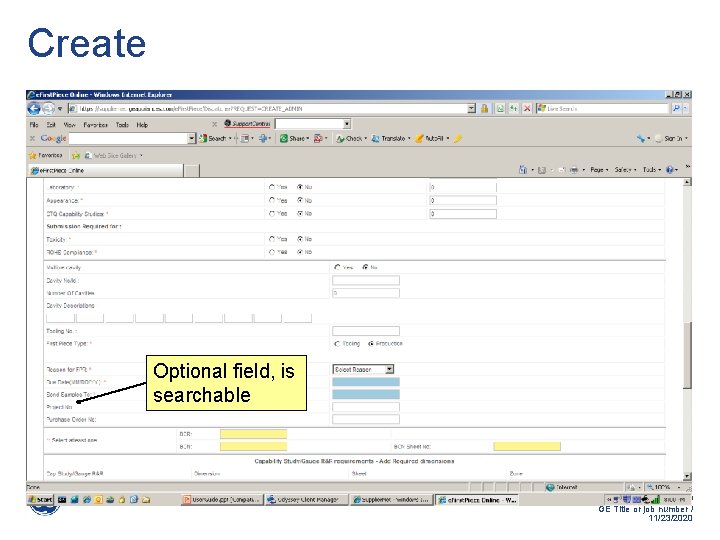
Task: Click the browser Back arrow button
Action: [x=34, y=108]
